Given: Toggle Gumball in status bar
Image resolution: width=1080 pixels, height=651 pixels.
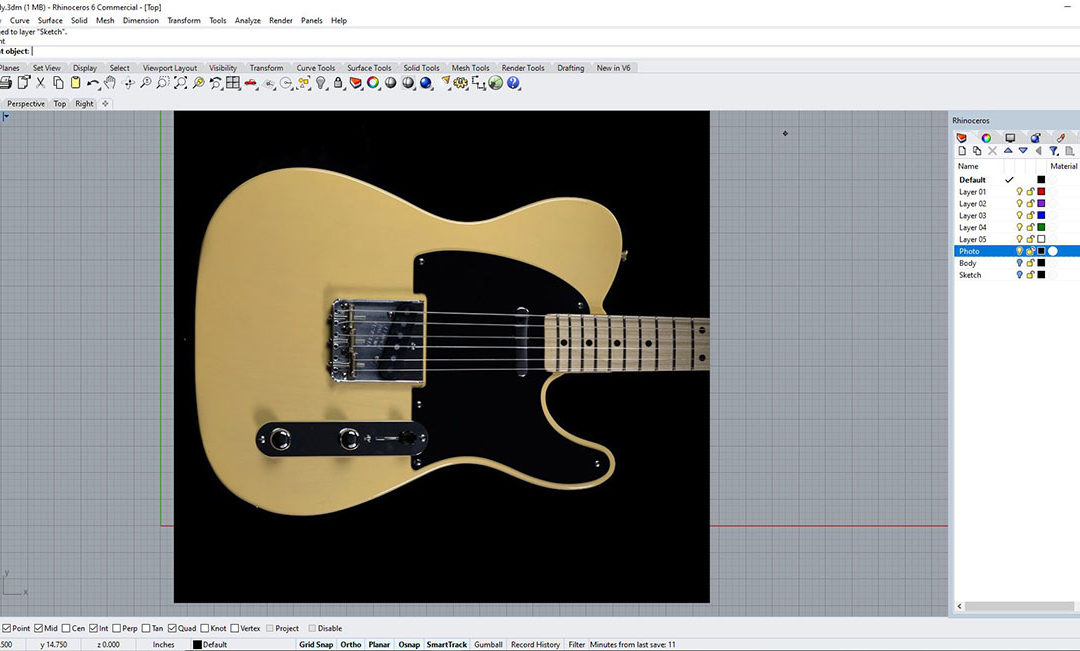Looking at the screenshot, I should [x=488, y=645].
